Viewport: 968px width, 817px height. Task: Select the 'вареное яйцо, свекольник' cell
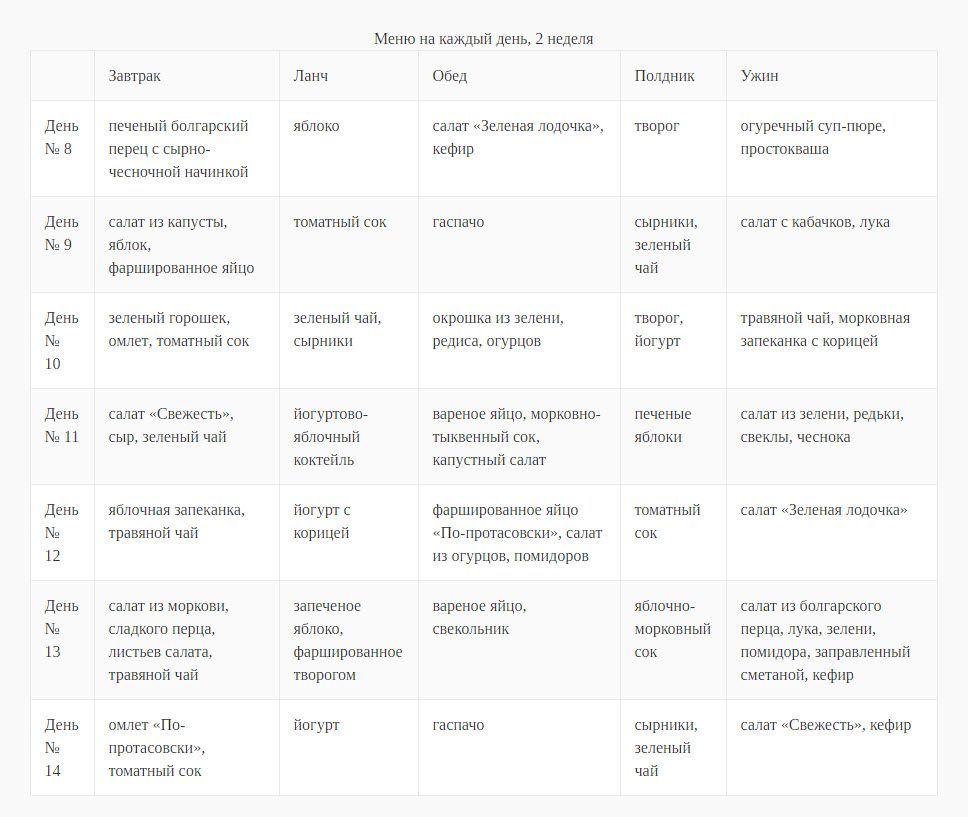(x=519, y=640)
